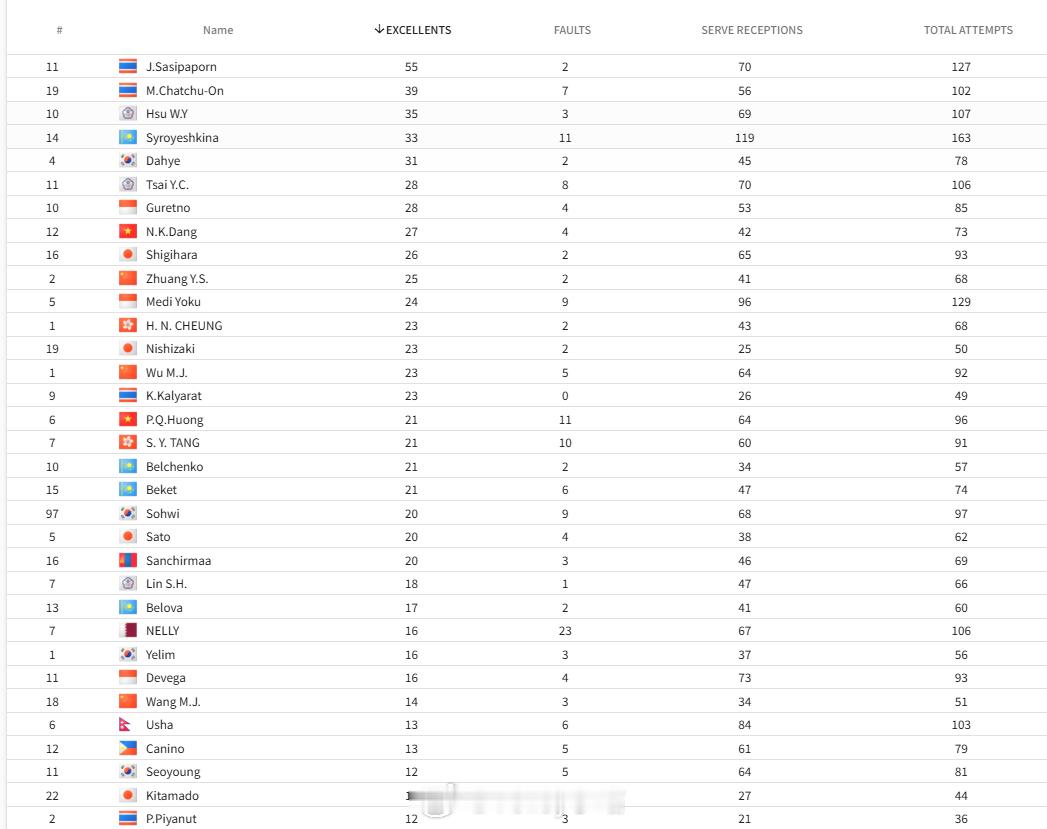Click the Thailand flag beside J.Sasipaporn
The height and width of the screenshot is (829, 1047).
[x=128, y=67]
